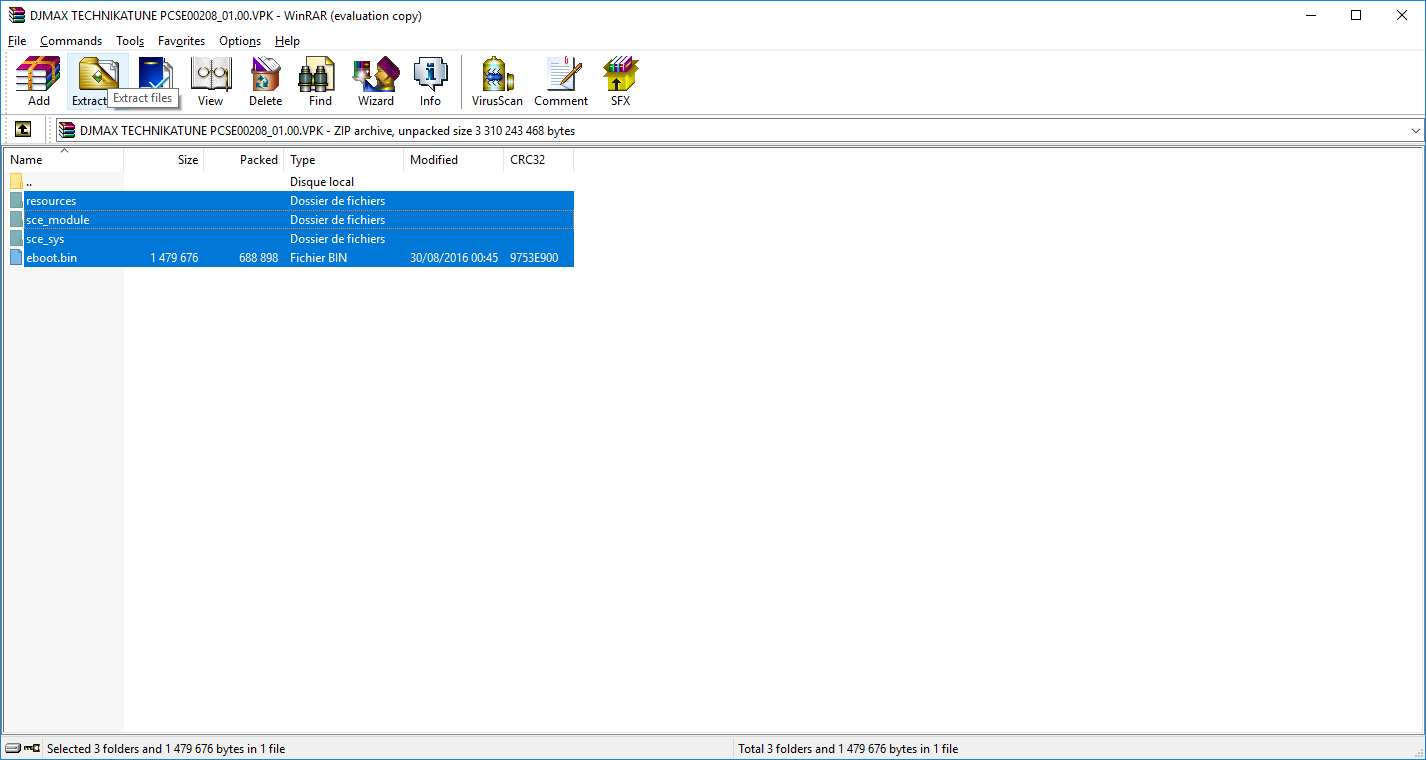This screenshot has width=1426, height=760.
Task: Click 'Disque local' type text
Action: pos(322,182)
